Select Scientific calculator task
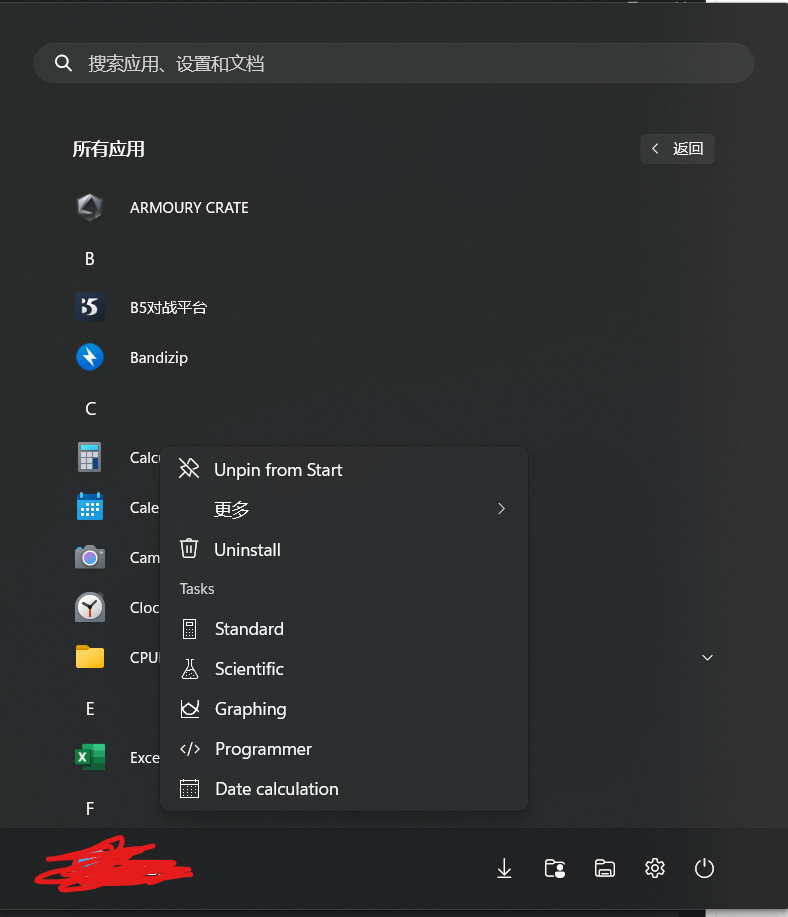Viewport: 788px width, 917px height. click(x=344, y=668)
